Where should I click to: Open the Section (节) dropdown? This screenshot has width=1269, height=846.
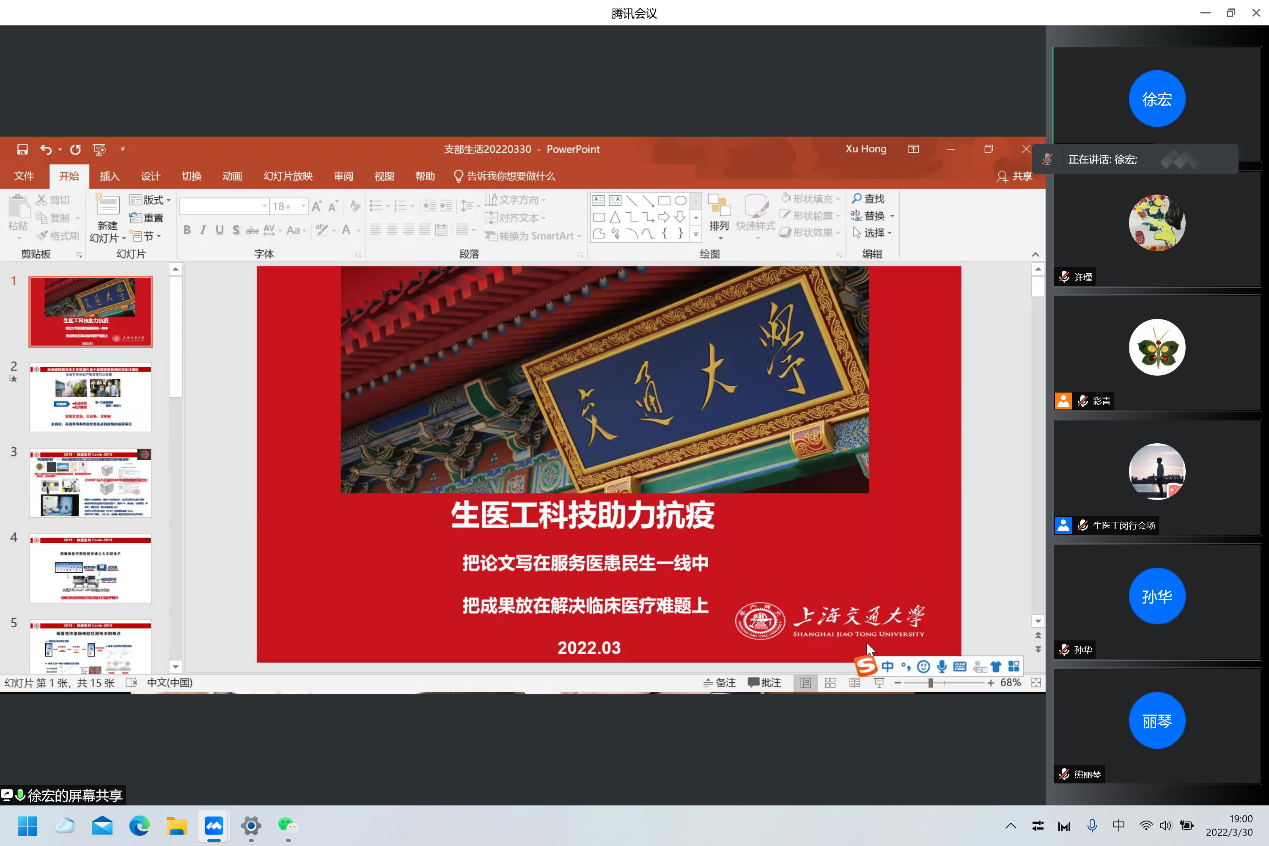coord(144,236)
